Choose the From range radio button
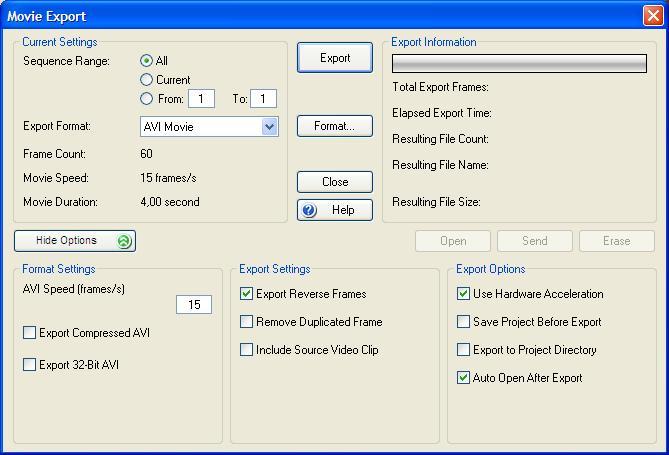 [x=146, y=99]
